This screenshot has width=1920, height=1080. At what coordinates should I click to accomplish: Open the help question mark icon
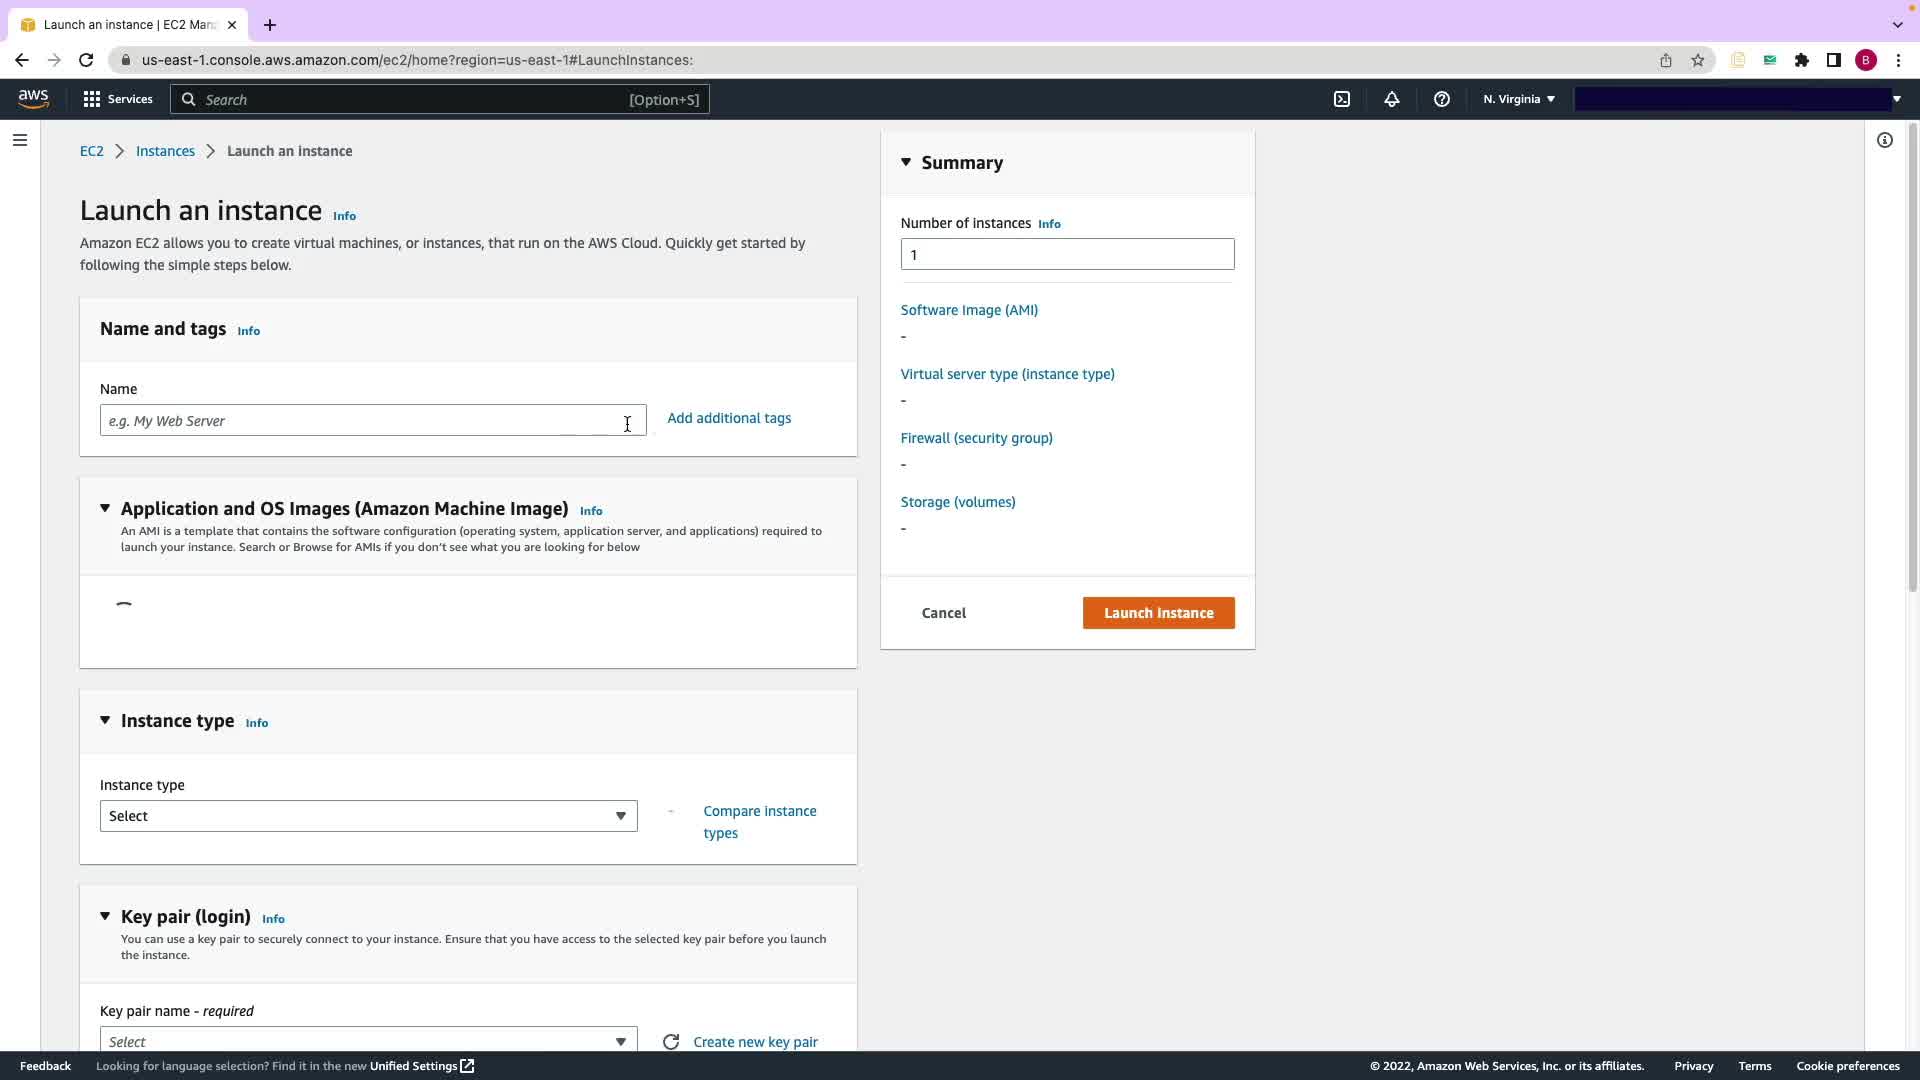[1441, 99]
